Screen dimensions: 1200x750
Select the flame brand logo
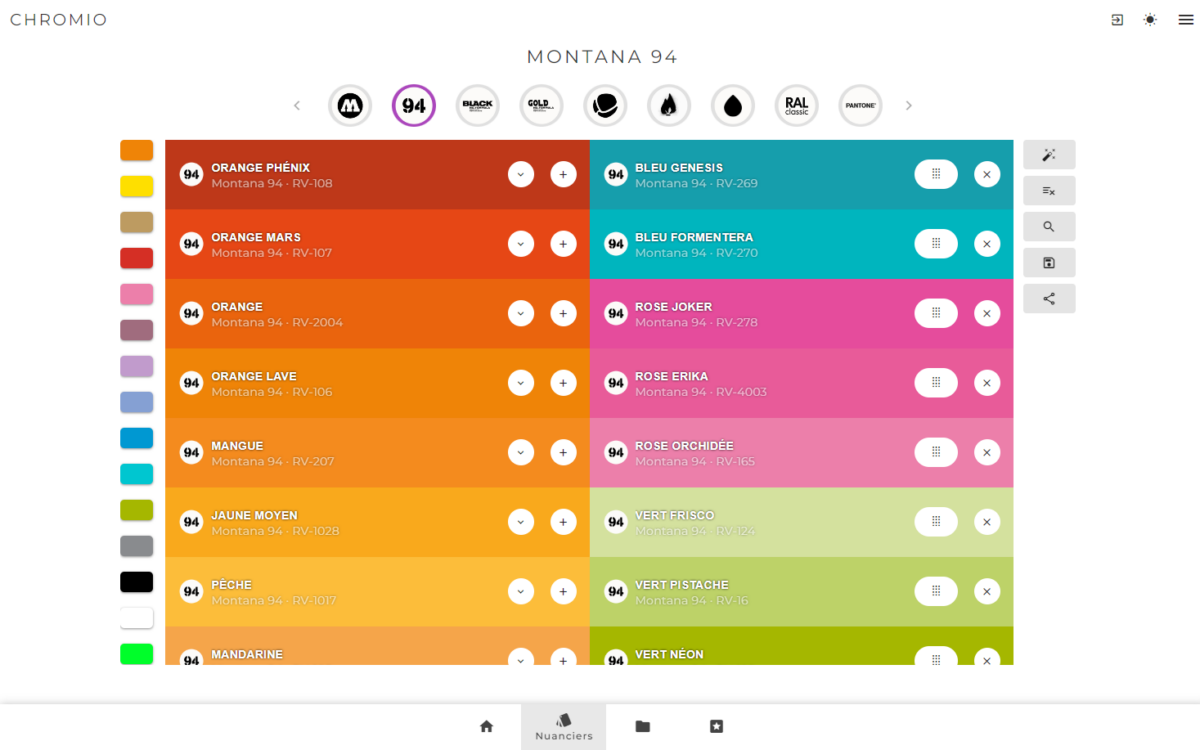(669, 105)
